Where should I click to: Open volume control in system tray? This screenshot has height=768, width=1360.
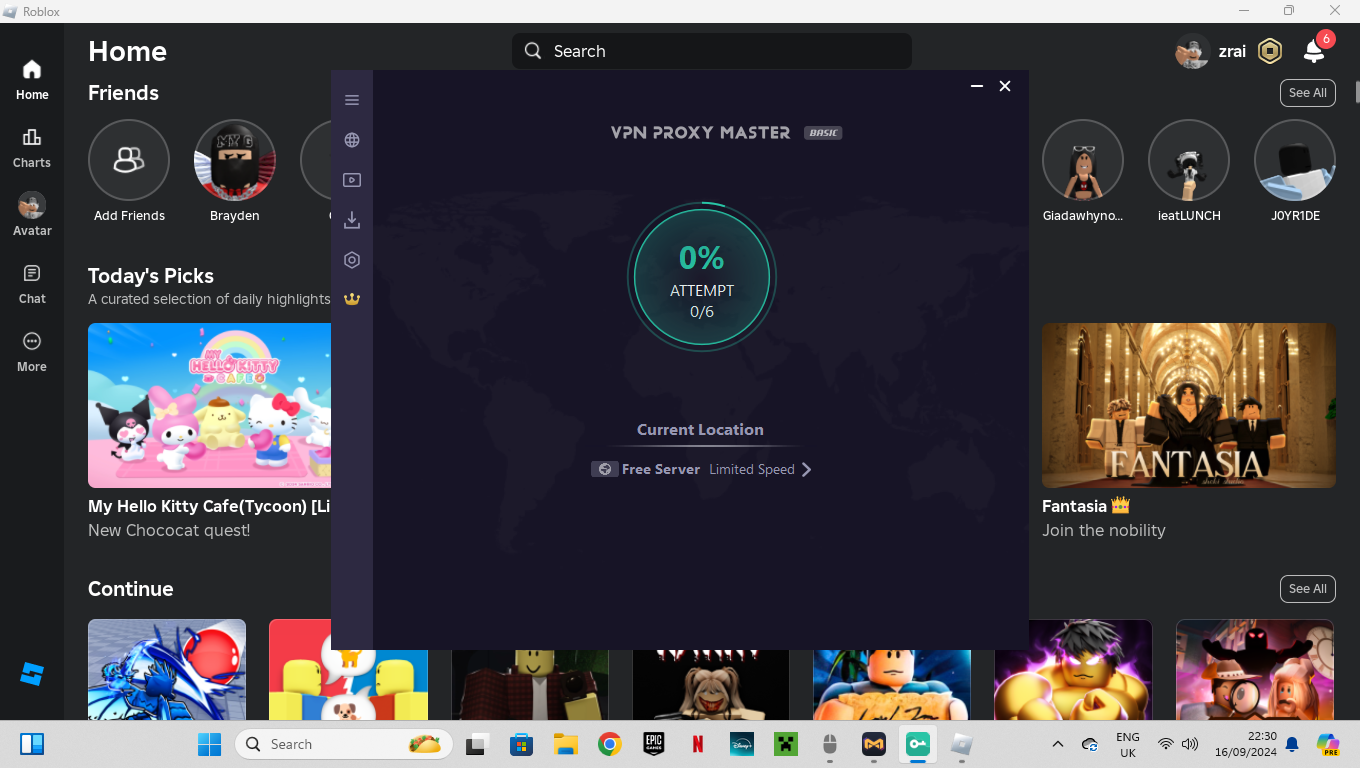(x=1190, y=744)
